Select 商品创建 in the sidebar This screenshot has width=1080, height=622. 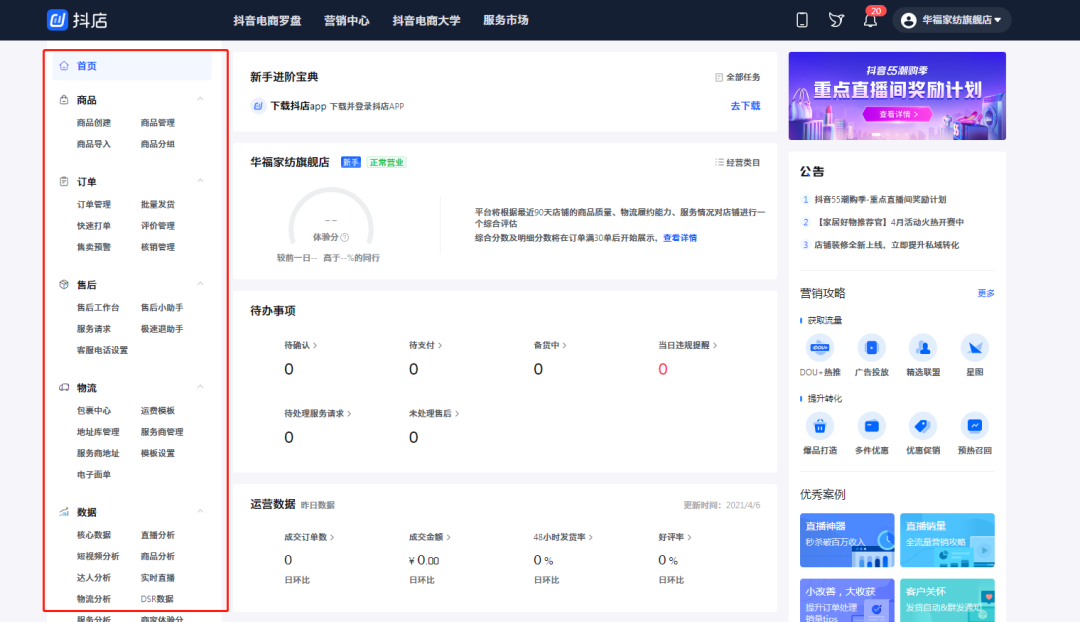(94, 123)
